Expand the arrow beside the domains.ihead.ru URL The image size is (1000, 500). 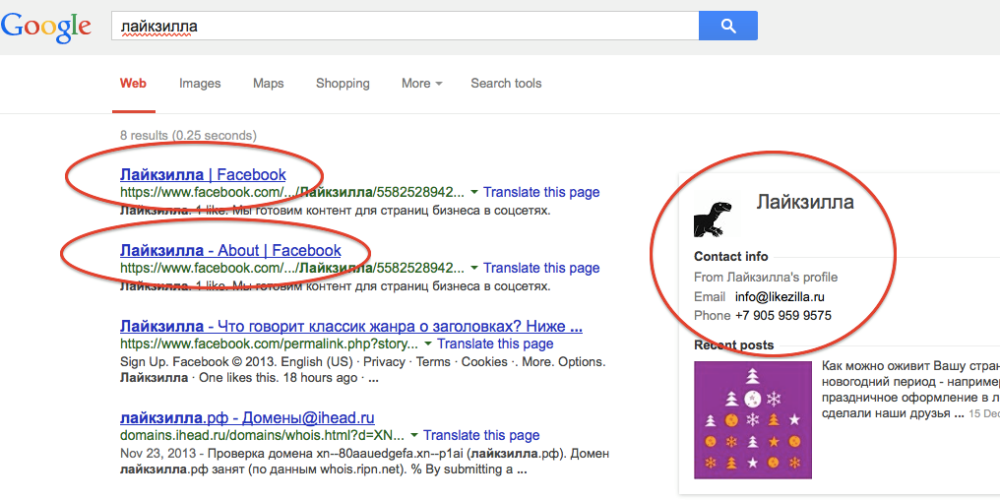(414, 436)
